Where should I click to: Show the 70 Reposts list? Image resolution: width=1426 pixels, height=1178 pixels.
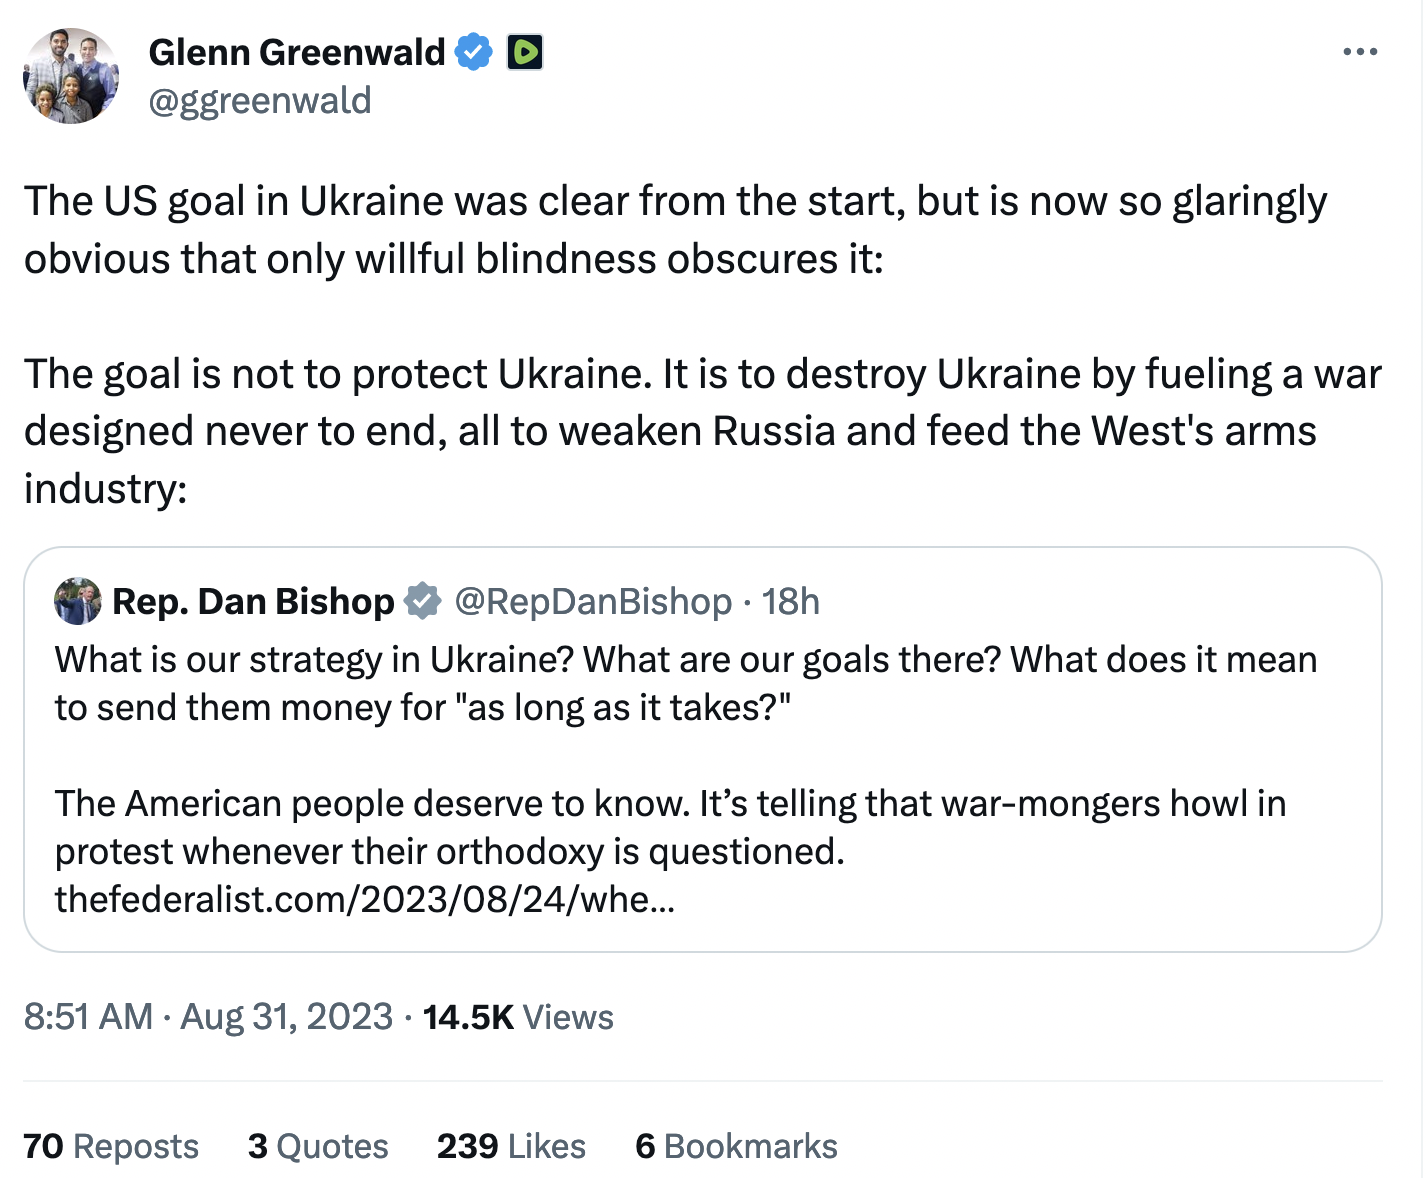pos(111,1146)
